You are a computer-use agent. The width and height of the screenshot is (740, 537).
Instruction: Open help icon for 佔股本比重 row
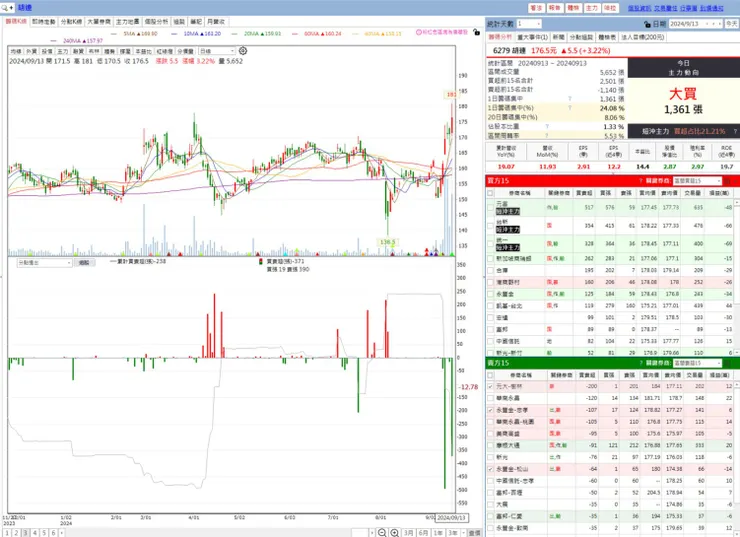[x=547, y=126]
